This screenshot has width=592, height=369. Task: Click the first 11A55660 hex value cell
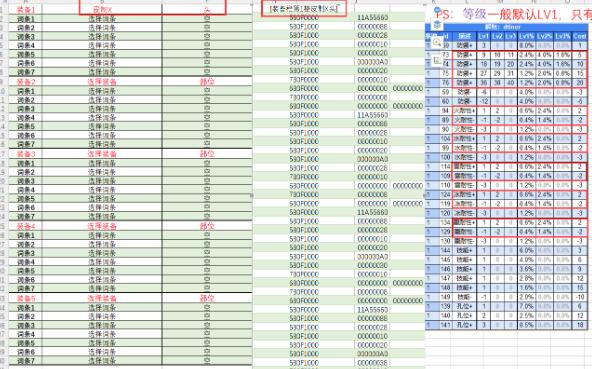click(373, 17)
